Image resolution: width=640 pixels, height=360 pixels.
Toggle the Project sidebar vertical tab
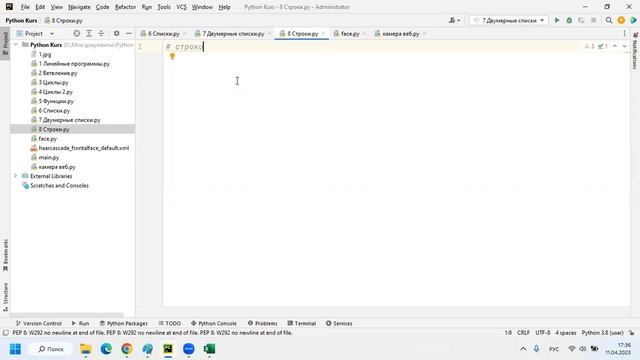click(5, 44)
